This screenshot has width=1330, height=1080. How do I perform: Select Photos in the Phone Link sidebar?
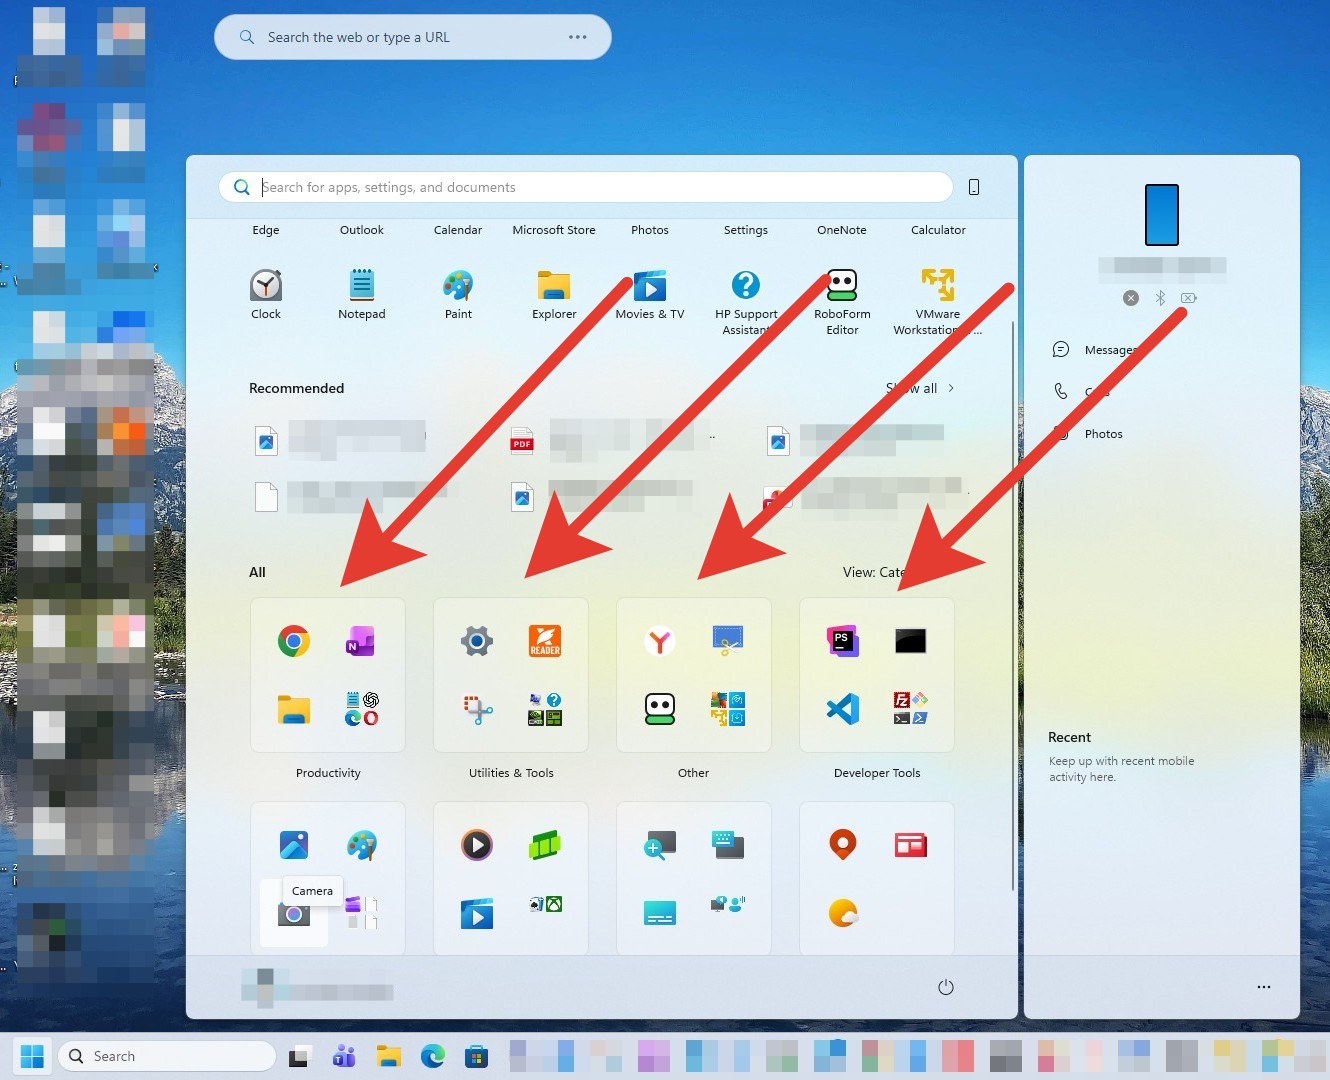tap(1103, 433)
